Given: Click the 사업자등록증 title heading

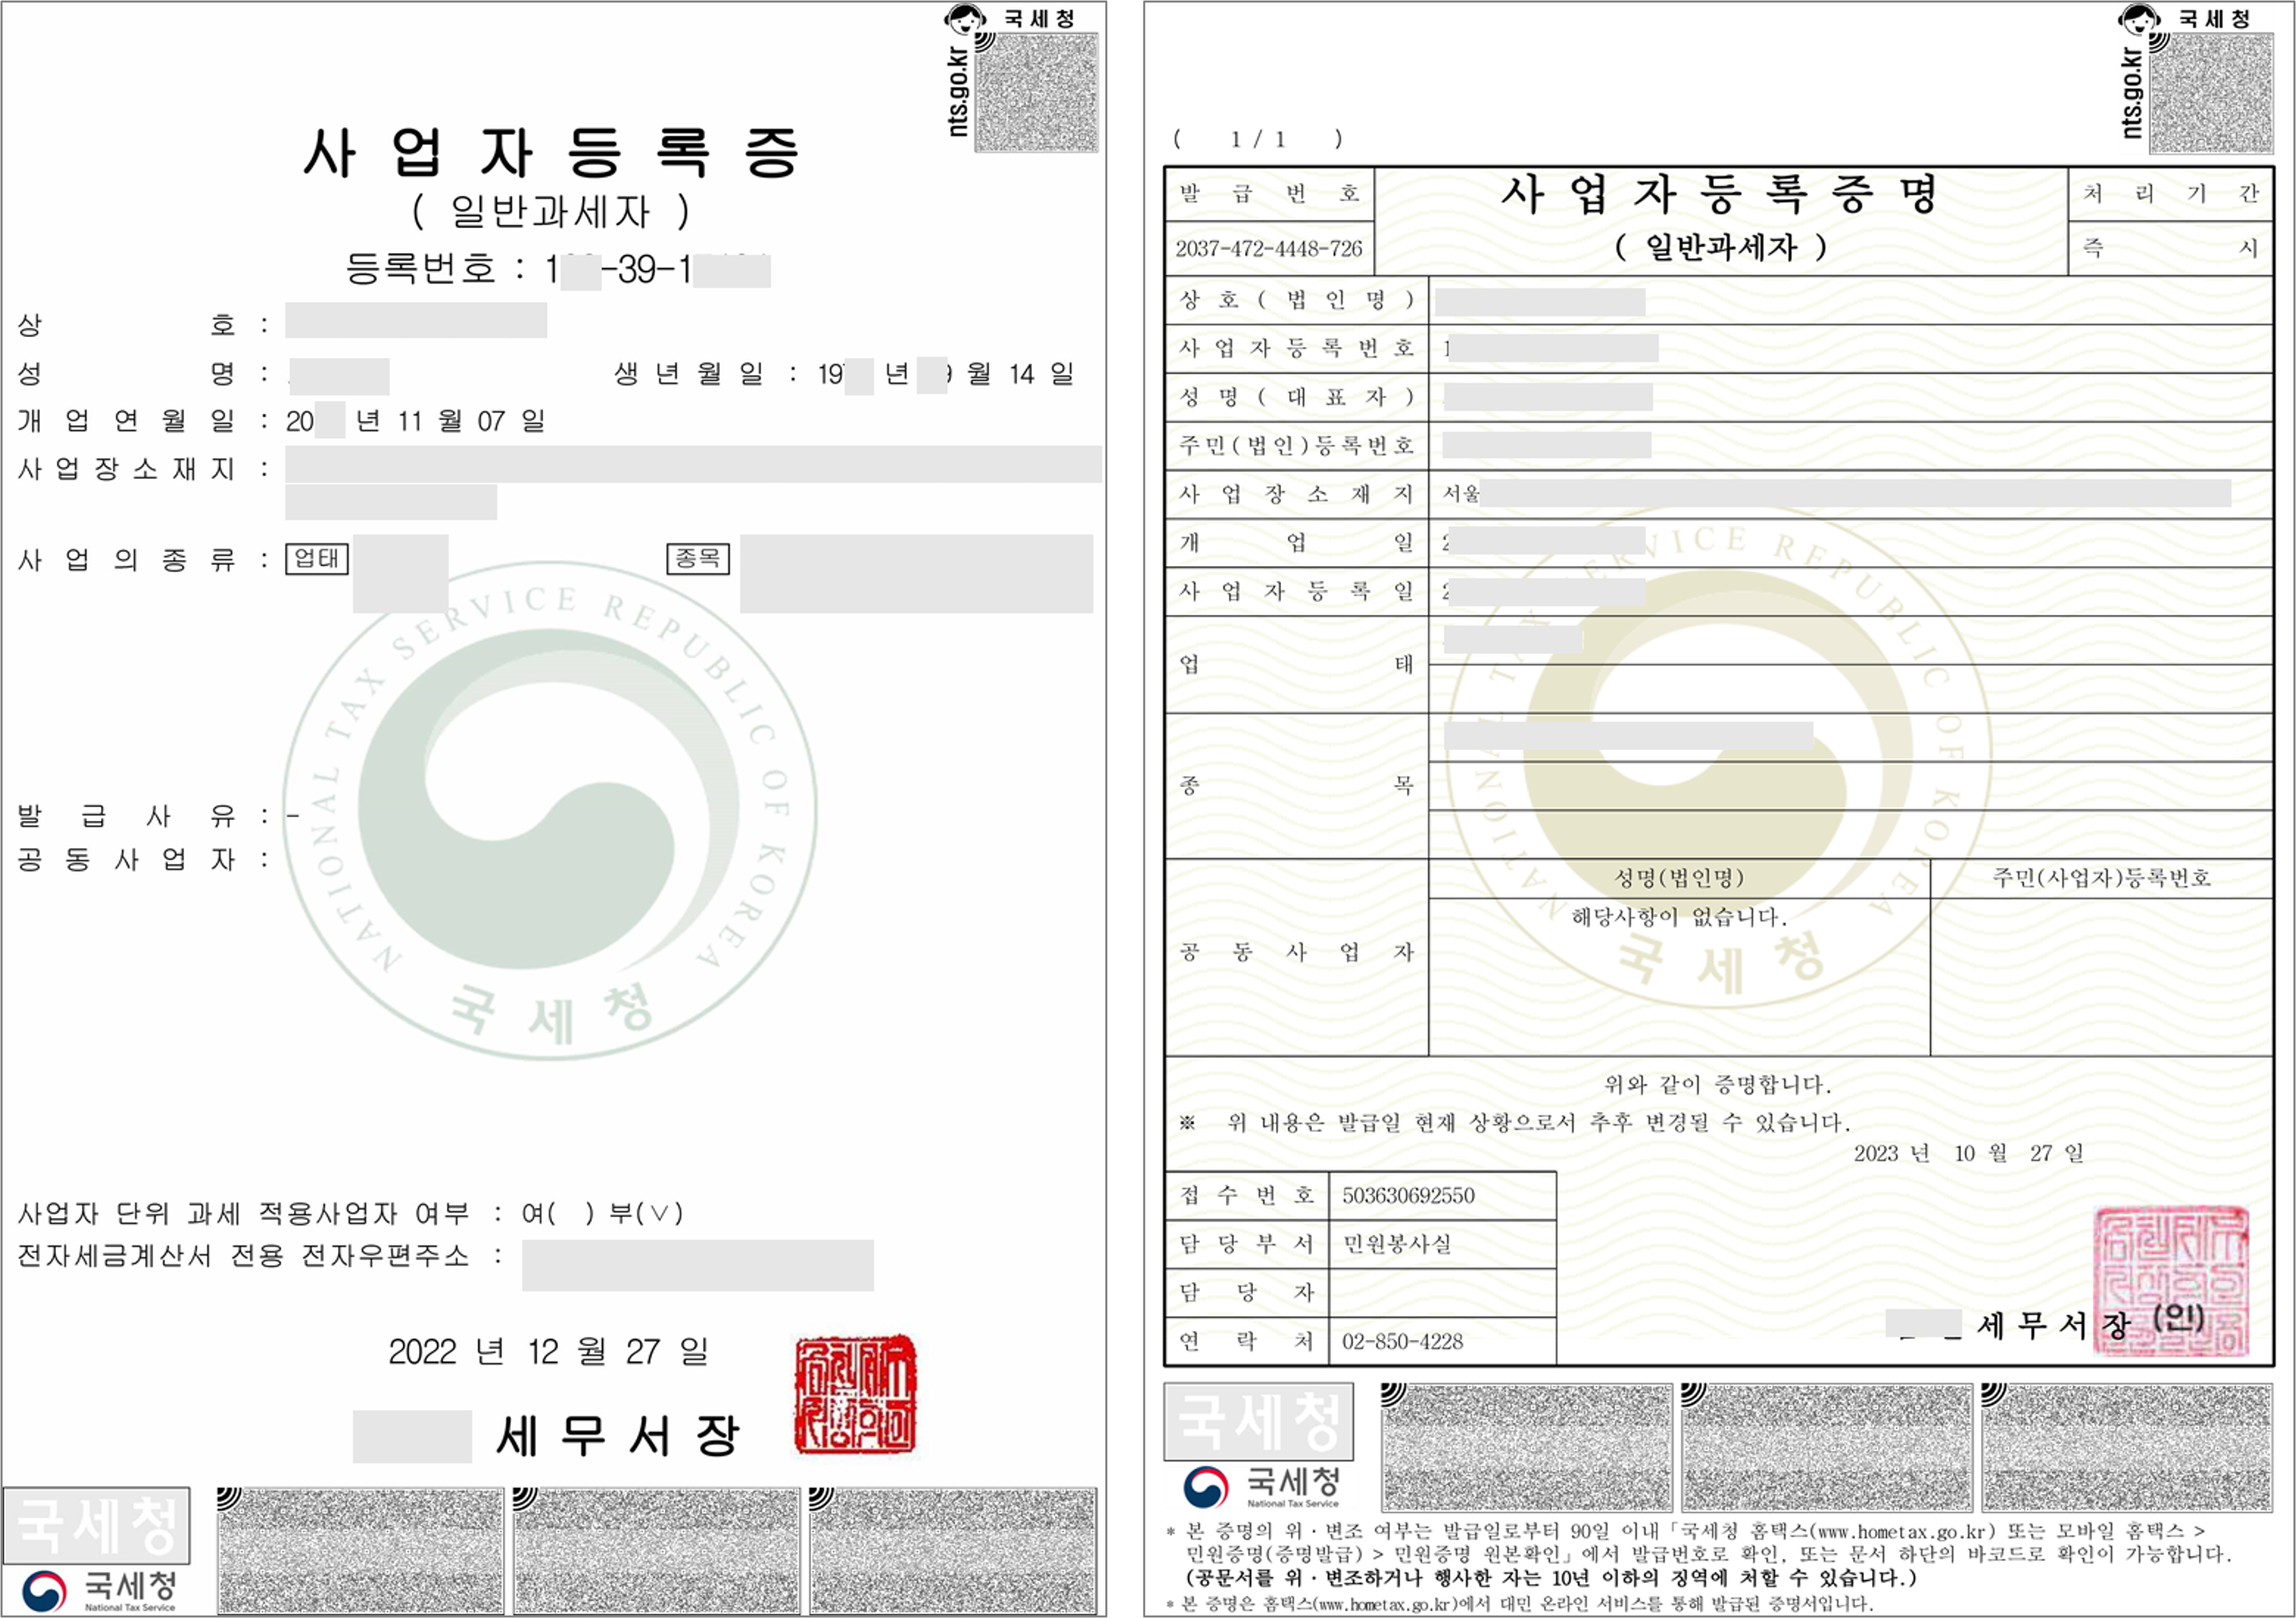Looking at the screenshot, I should (551, 153).
